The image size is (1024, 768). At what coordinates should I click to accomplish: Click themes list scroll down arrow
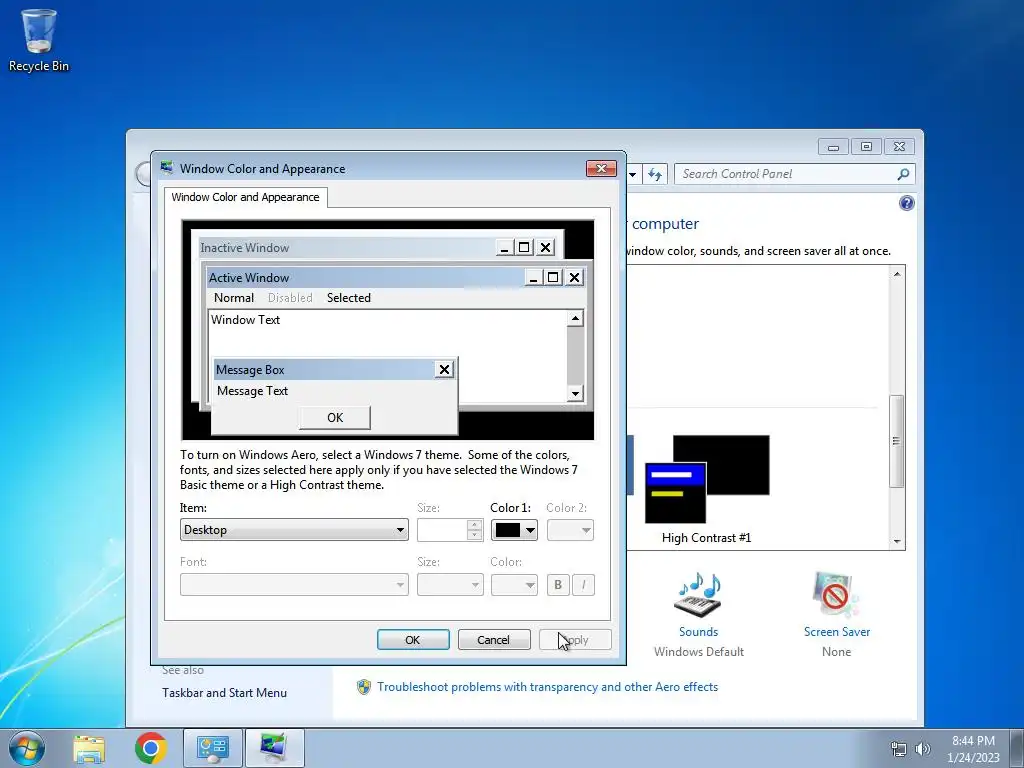pyautogui.click(x=897, y=541)
